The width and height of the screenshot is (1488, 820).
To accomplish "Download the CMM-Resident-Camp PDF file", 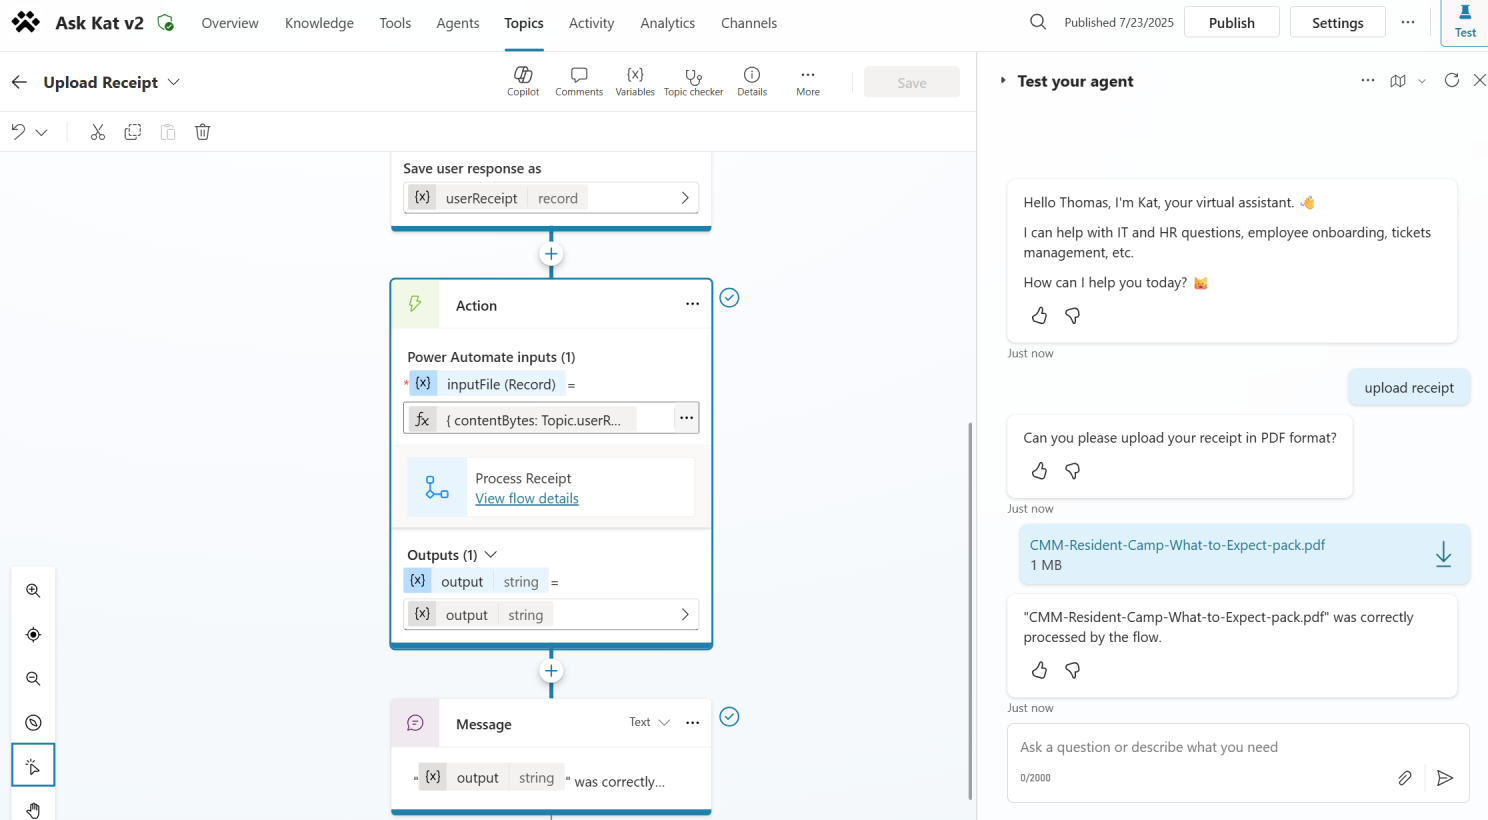I will click(x=1443, y=555).
